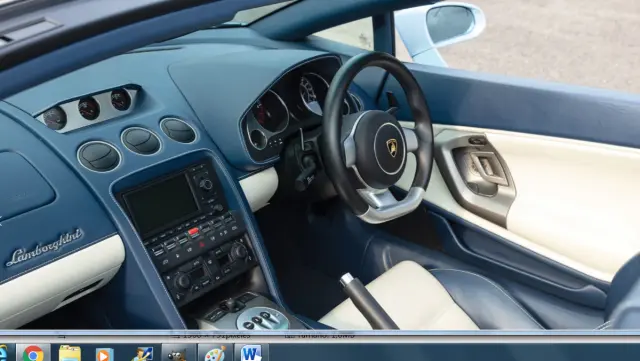Click the red hazard button on the console
Screen dimensions: 640x361
pos(193,232)
